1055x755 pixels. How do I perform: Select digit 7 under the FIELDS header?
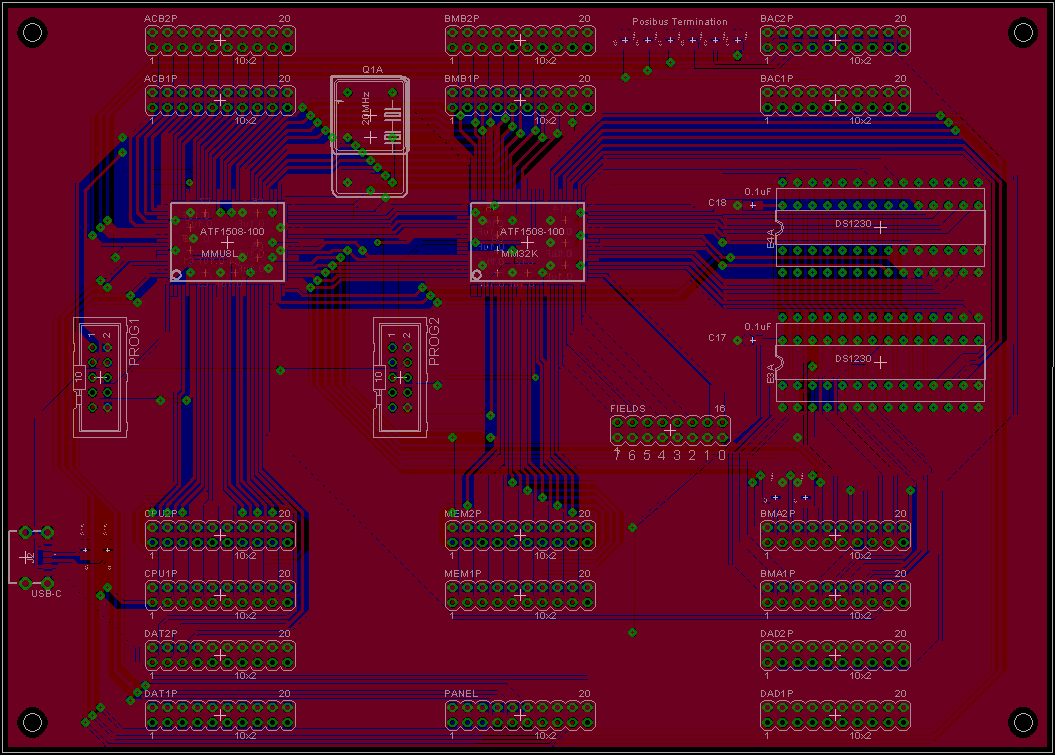(x=617, y=456)
